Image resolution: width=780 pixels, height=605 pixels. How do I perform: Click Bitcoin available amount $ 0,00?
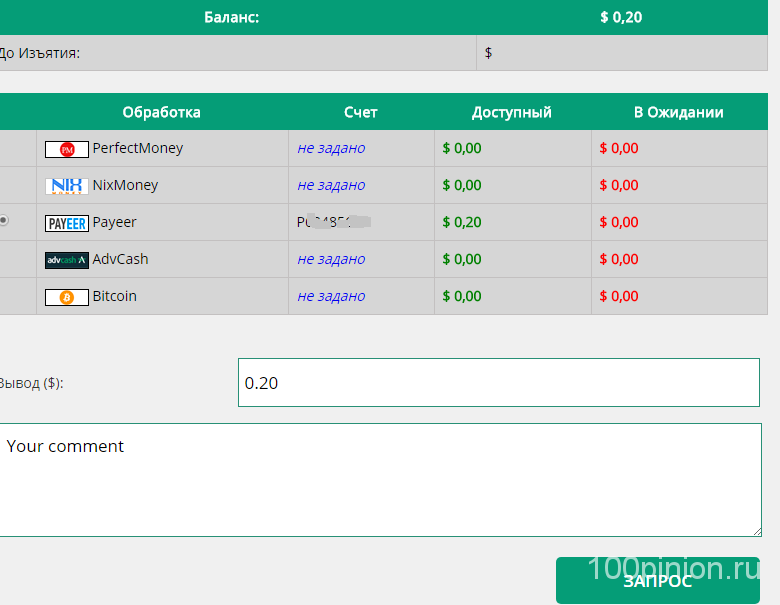click(x=462, y=296)
